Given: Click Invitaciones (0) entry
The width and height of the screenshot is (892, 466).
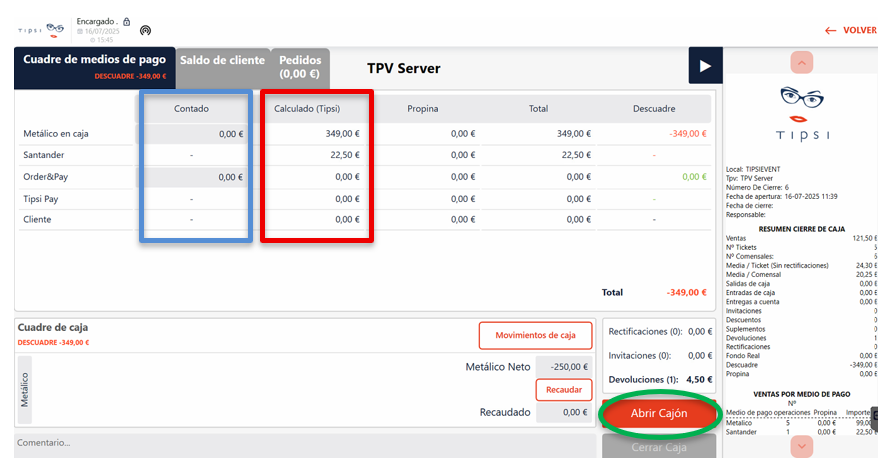Looking at the screenshot, I should (660, 356).
